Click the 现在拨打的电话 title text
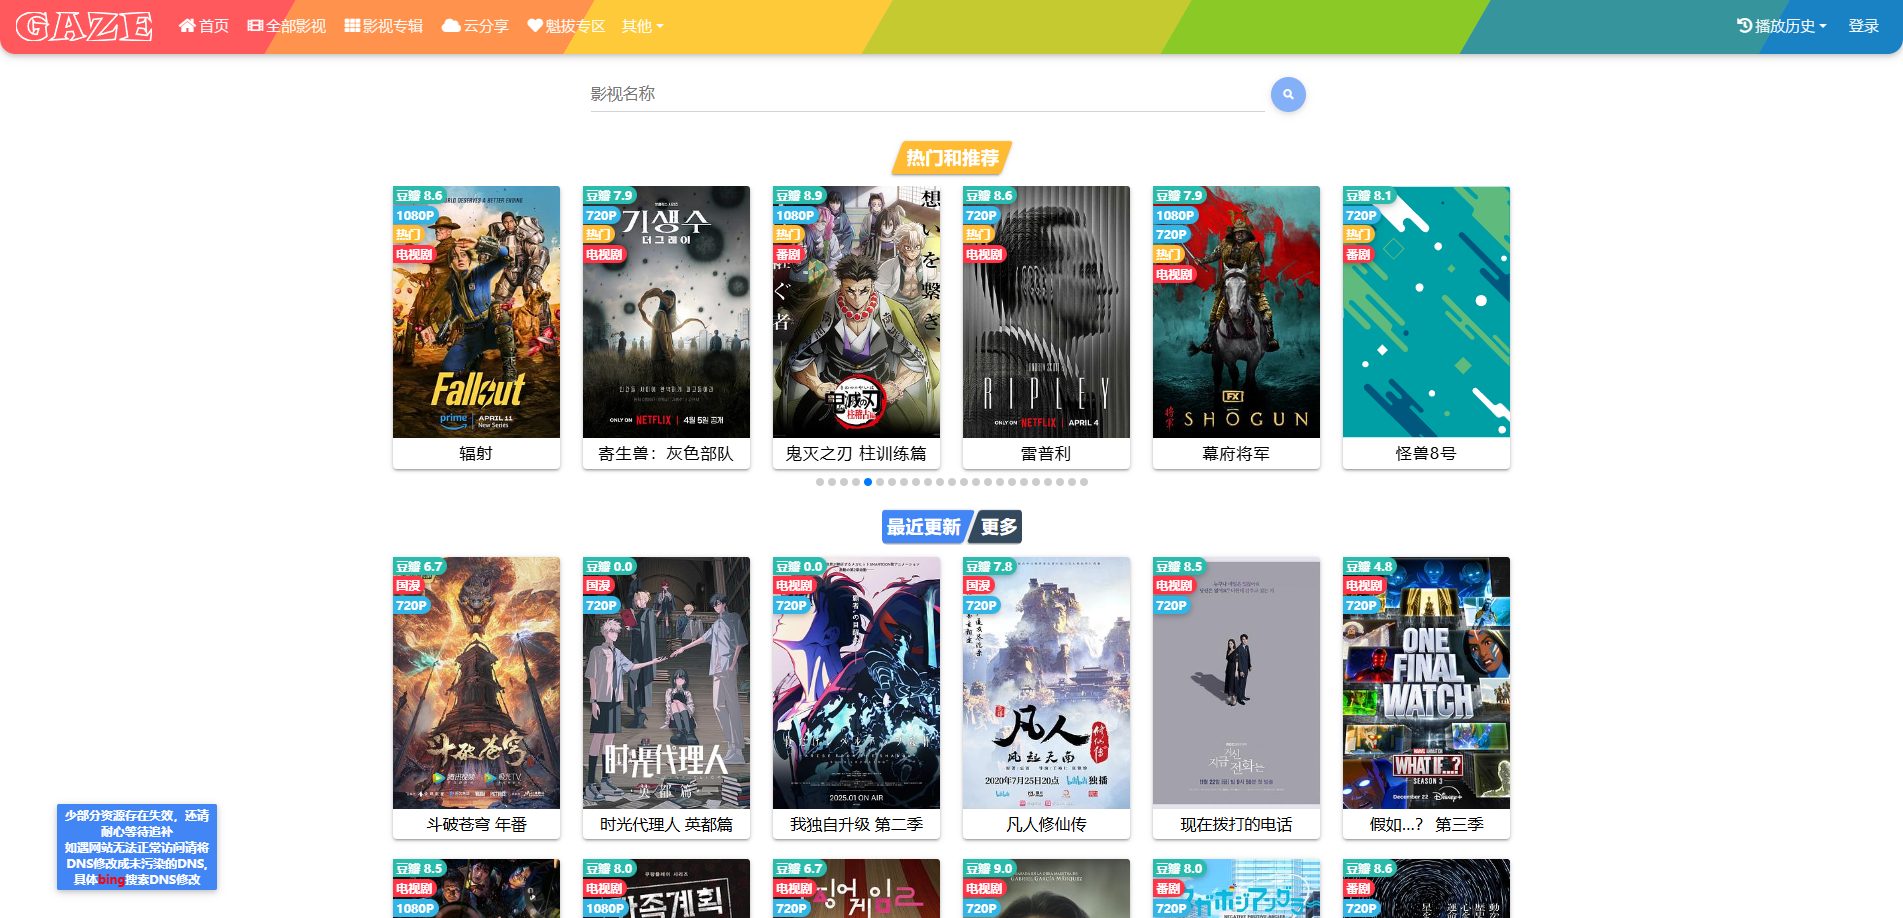This screenshot has width=1903, height=918. click(1236, 824)
